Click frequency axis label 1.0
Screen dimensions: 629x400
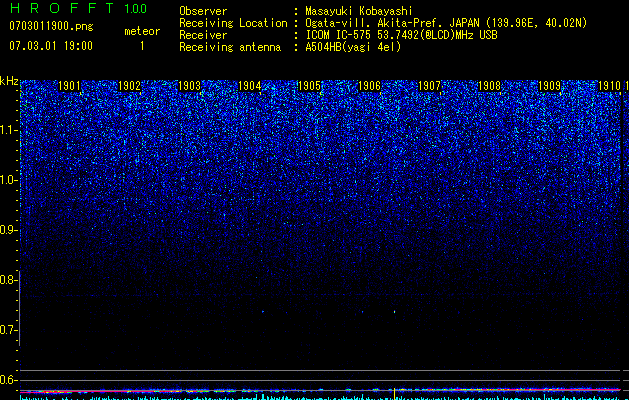[x=9, y=180]
